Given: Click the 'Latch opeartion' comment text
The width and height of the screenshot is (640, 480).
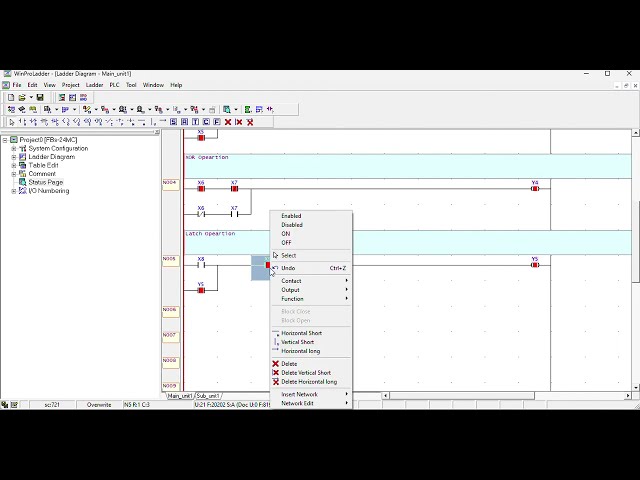Looking at the screenshot, I should (210, 233).
